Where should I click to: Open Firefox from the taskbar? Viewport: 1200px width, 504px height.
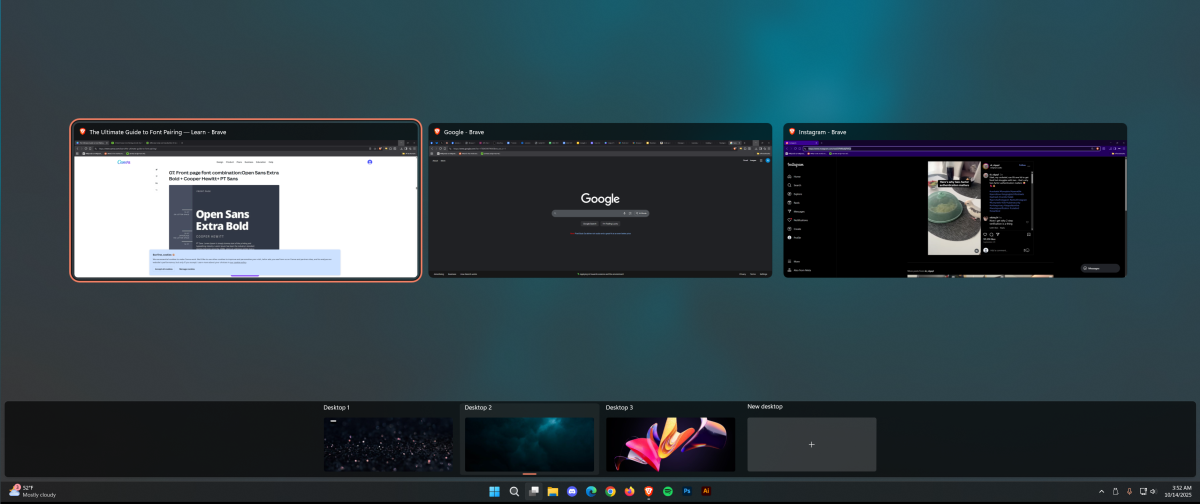point(629,491)
